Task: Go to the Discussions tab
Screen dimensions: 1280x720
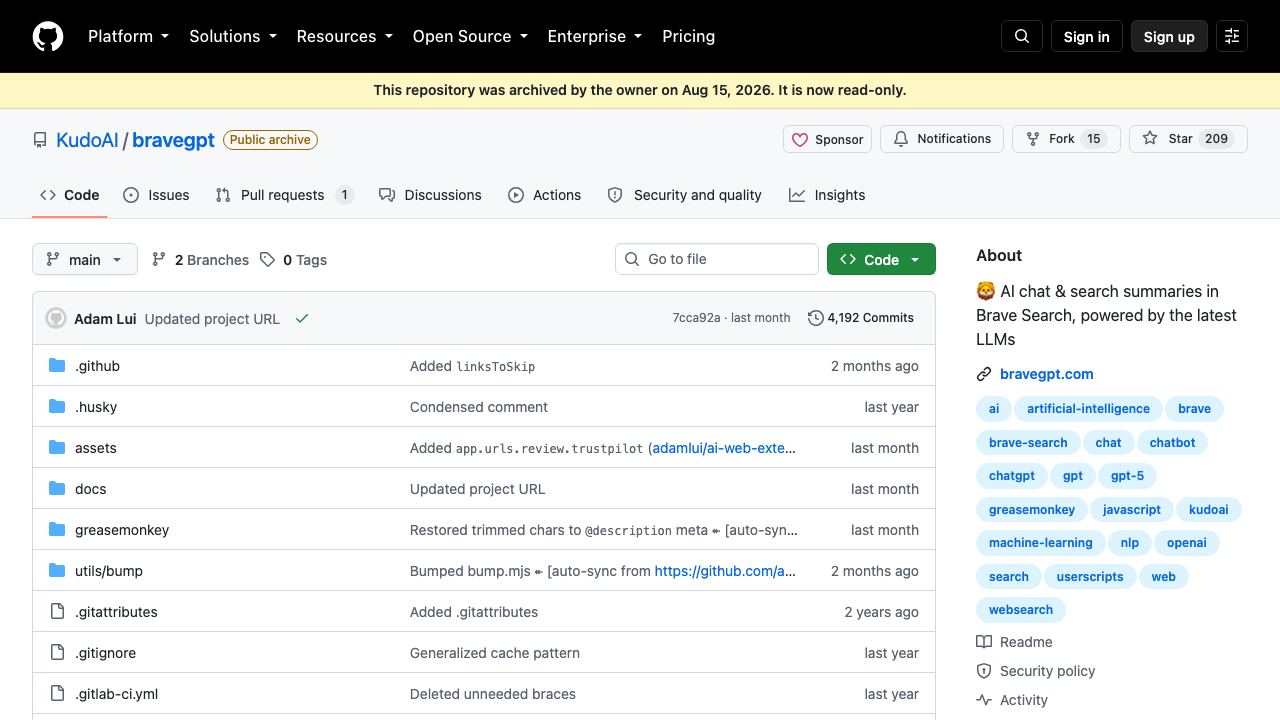Action: [x=430, y=195]
